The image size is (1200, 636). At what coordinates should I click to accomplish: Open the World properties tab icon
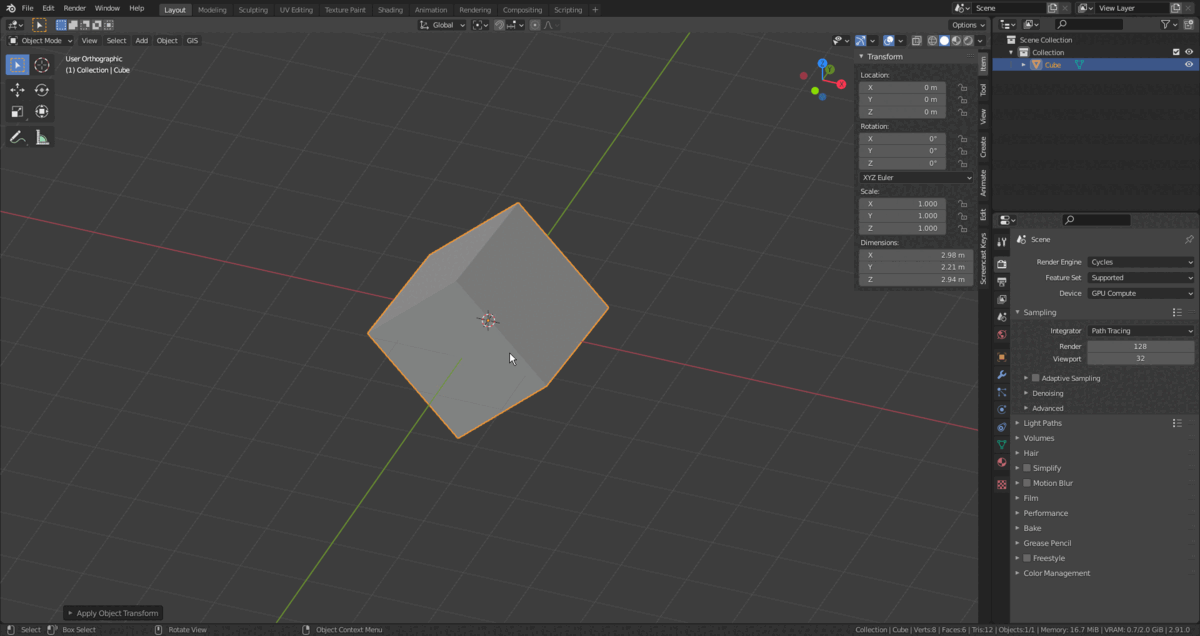click(1002, 335)
